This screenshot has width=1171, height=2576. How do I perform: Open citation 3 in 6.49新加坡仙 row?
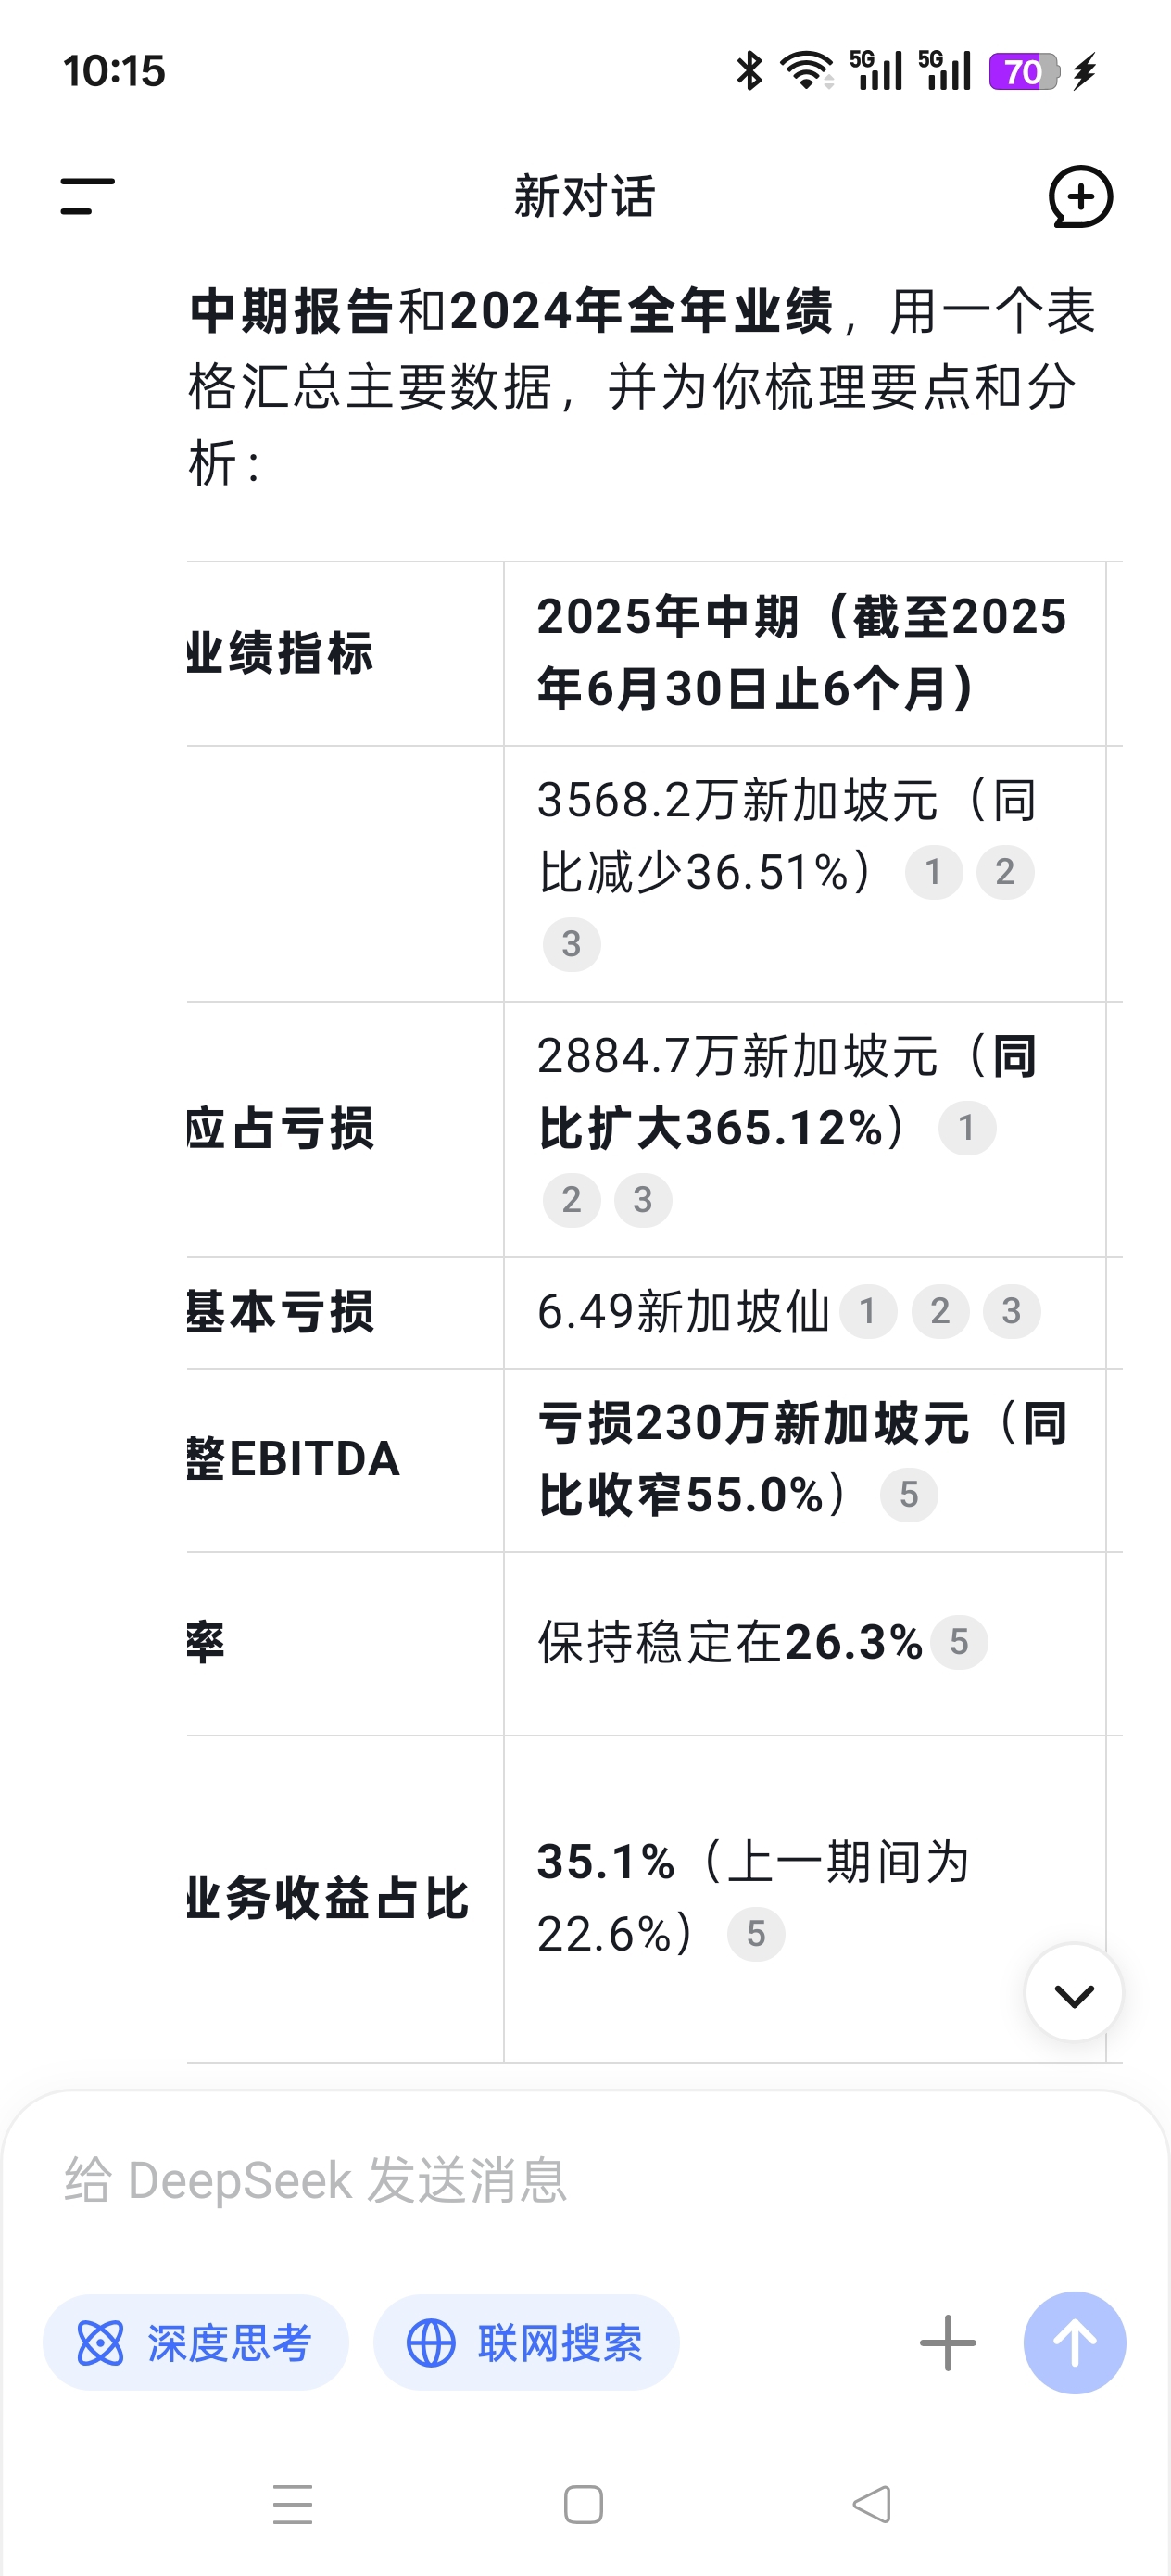[1012, 1310]
